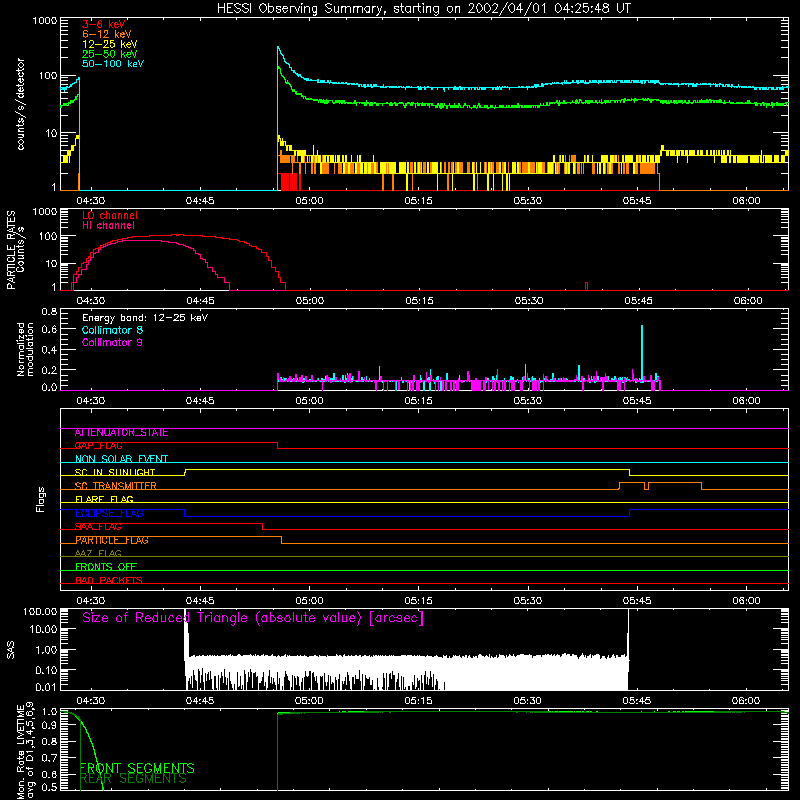Click the HESSI Observing Summary title text
Screen dimensions: 800x800
[x=424, y=9]
